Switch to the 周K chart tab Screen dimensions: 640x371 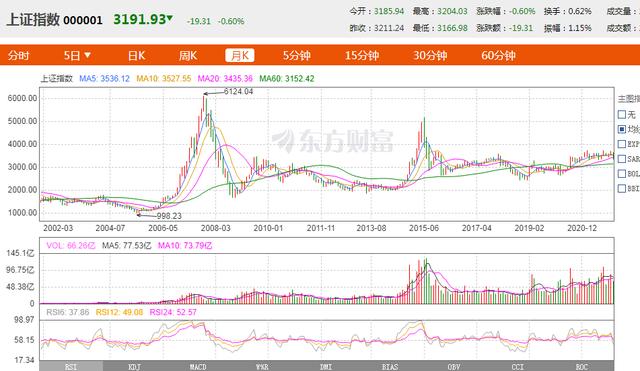[x=188, y=56]
